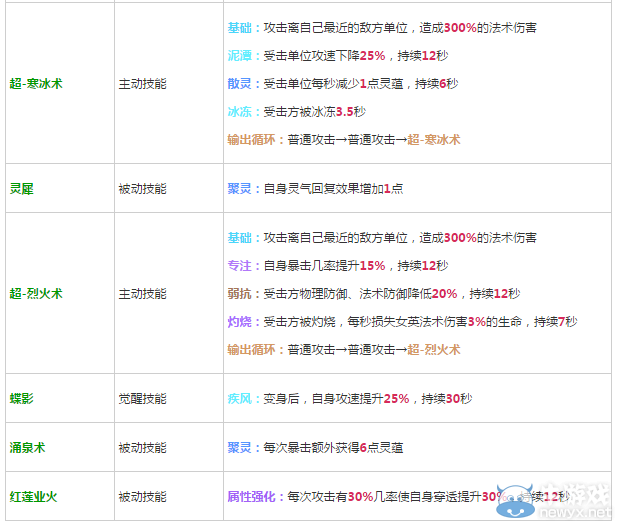This screenshot has height=526, width=620.
Task: Click the 基础 line of 超-寒冰术
Action: pyautogui.click(x=382, y=28)
